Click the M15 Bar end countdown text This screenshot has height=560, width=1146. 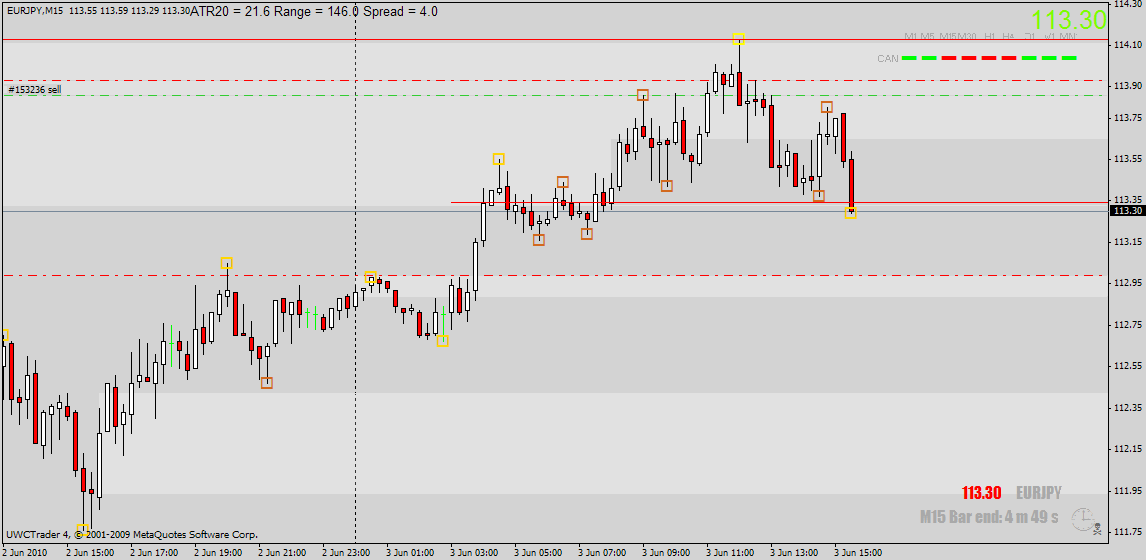click(x=990, y=517)
